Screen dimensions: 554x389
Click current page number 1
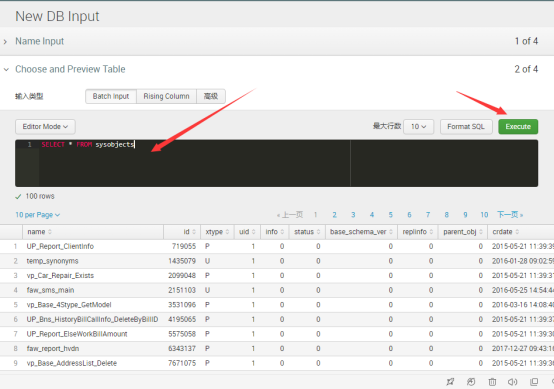(316, 215)
